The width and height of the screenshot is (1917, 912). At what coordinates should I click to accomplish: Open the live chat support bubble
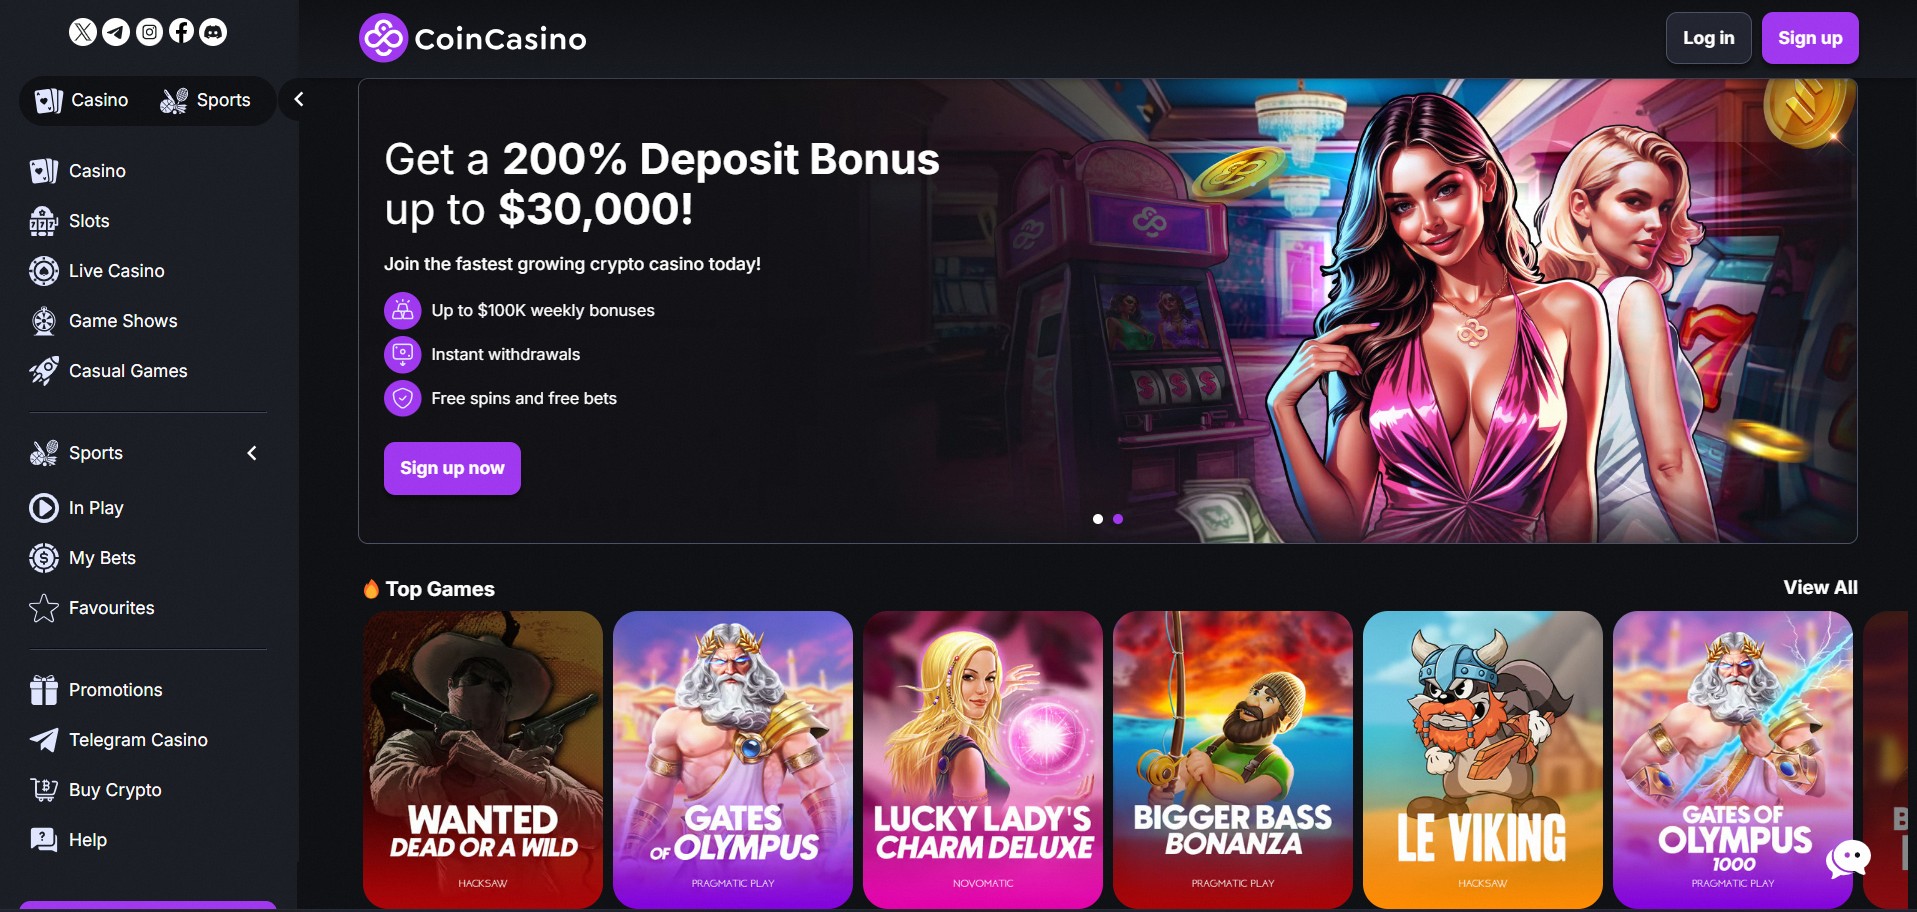(x=1848, y=858)
